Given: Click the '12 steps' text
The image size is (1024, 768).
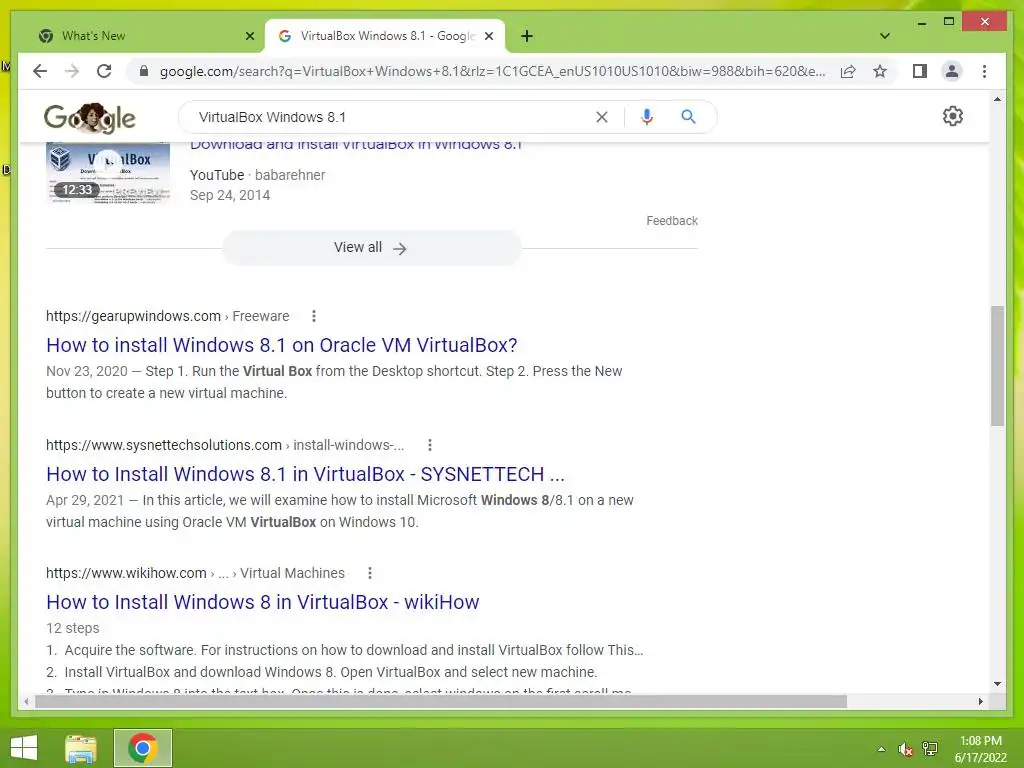Looking at the screenshot, I should [x=72, y=628].
